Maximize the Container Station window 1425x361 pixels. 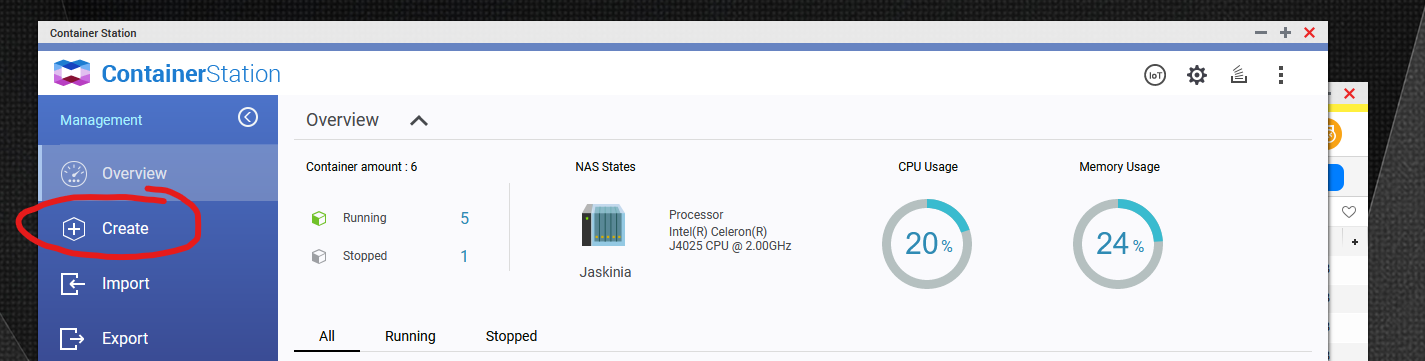[1286, 33]
